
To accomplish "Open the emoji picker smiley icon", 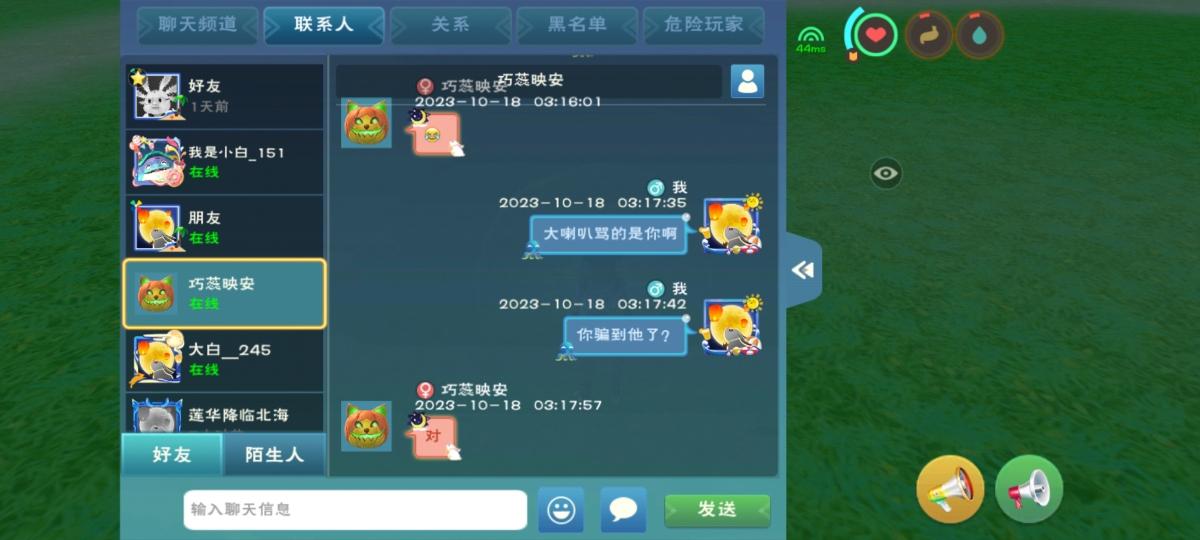I will (x=561, y=510).
